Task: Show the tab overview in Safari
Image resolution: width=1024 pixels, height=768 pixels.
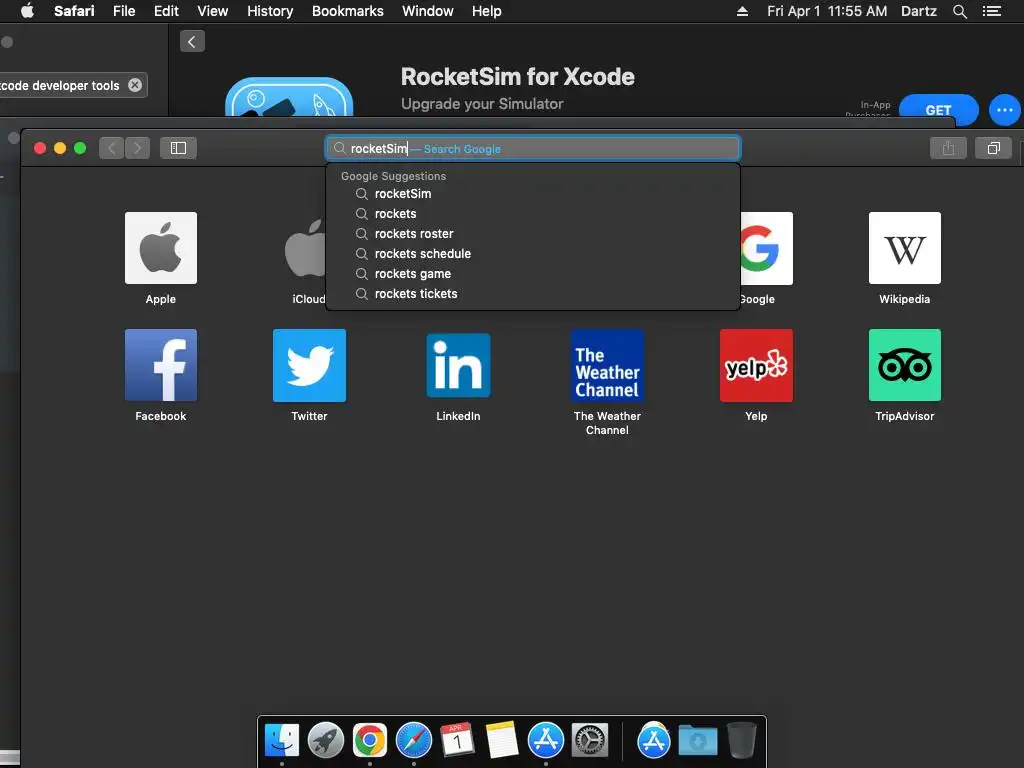Action: [x=993, y=148]
